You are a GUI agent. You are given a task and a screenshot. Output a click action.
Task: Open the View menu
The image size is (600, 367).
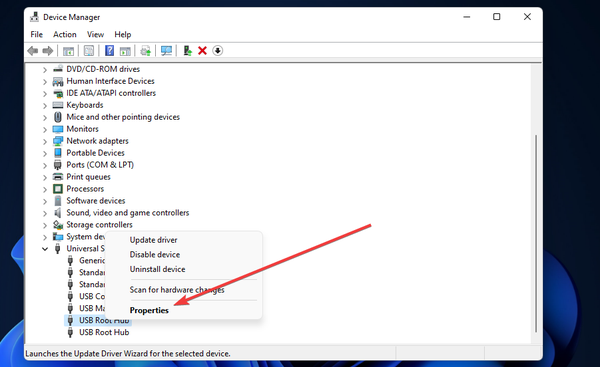pyautogui.click(x=95, y=34)
